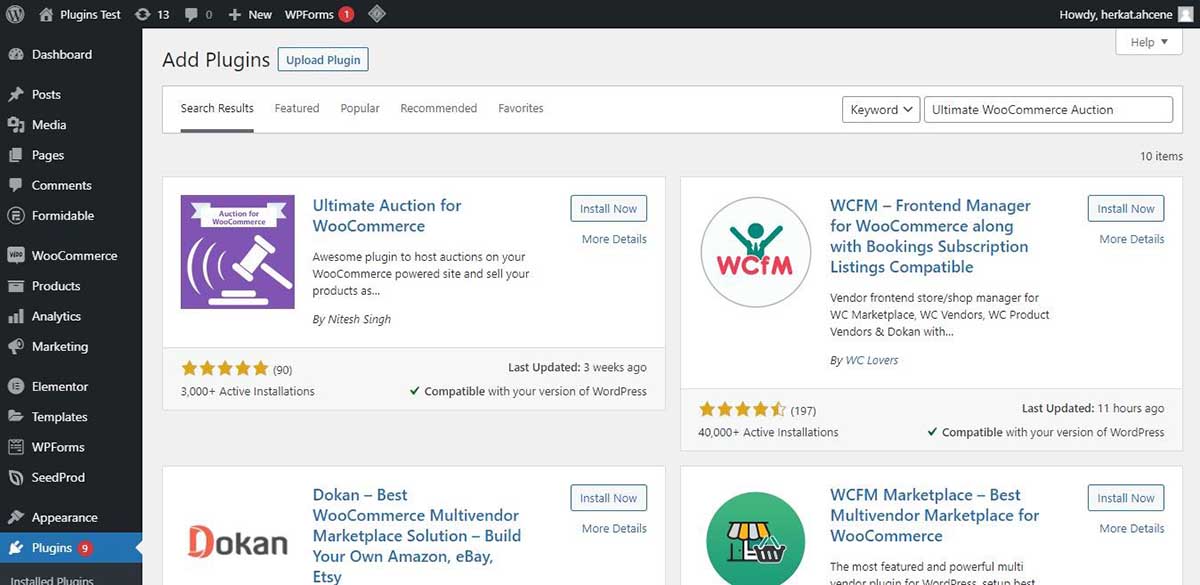Install WCFM Marketplace plugin now
Screen dimensions: 1200x585
click(x=1126, y=498)
